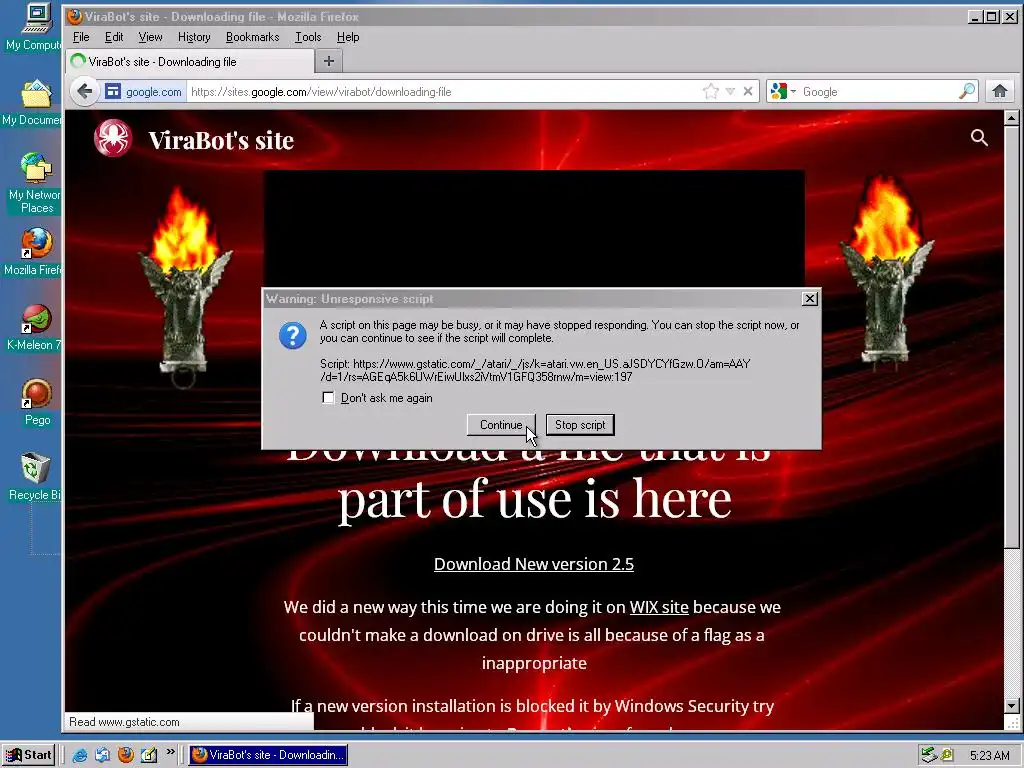Click the Firefox back arrow button
The image size is (1024, 768).
pos(84,91)
